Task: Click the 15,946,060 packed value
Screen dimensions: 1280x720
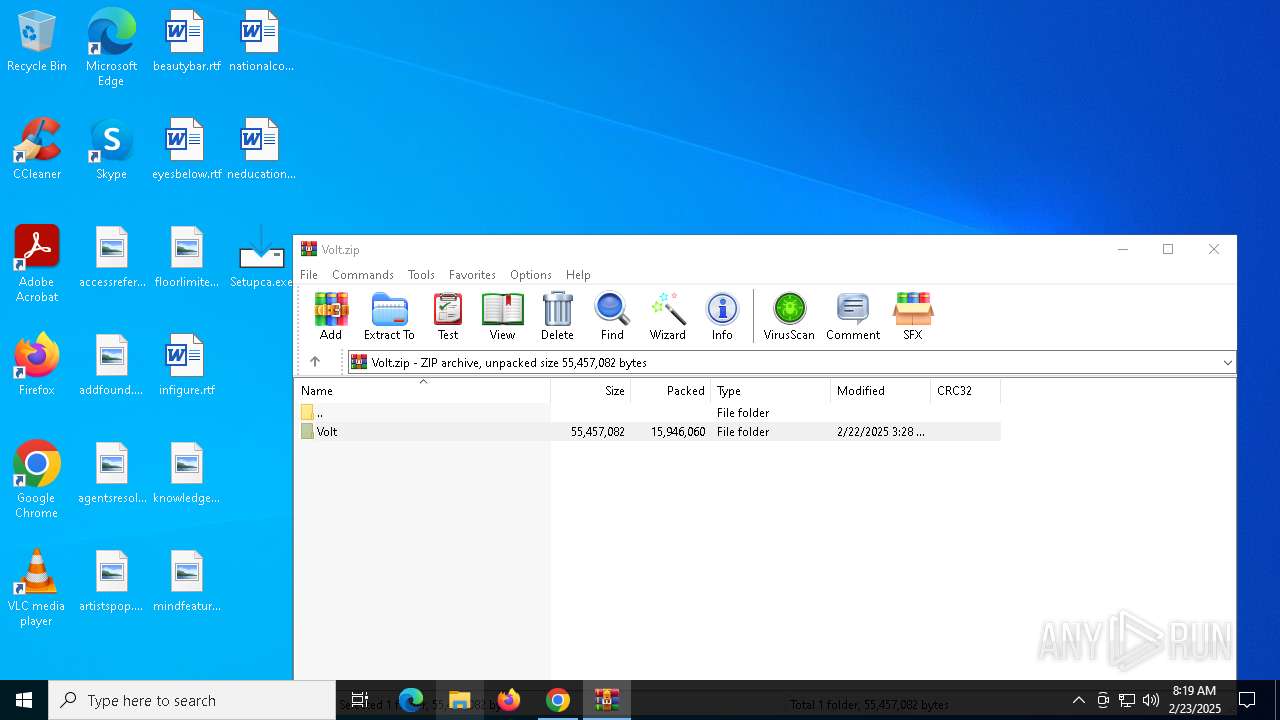Action: [678, 432]
